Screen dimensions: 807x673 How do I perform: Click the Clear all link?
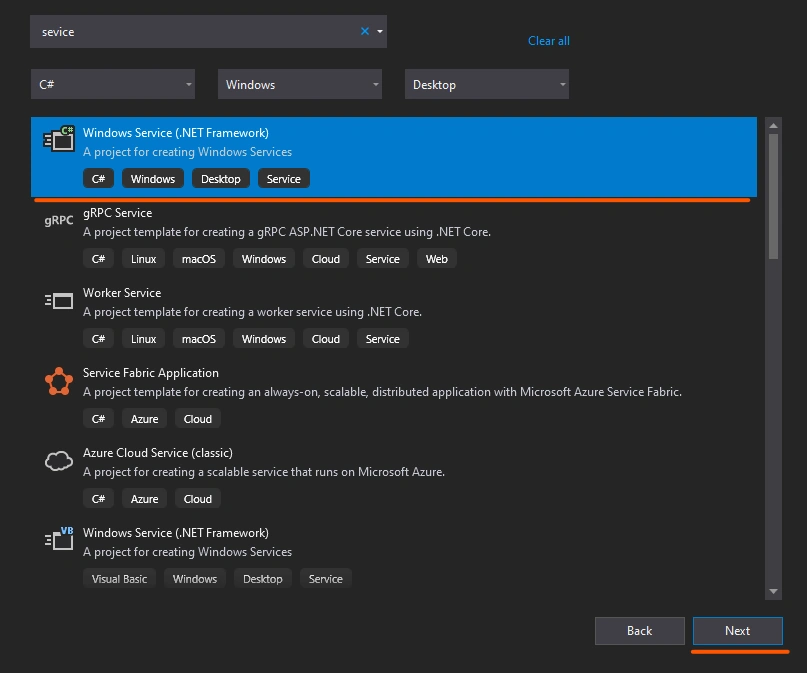pyautogui.click(x=549, y=41)
